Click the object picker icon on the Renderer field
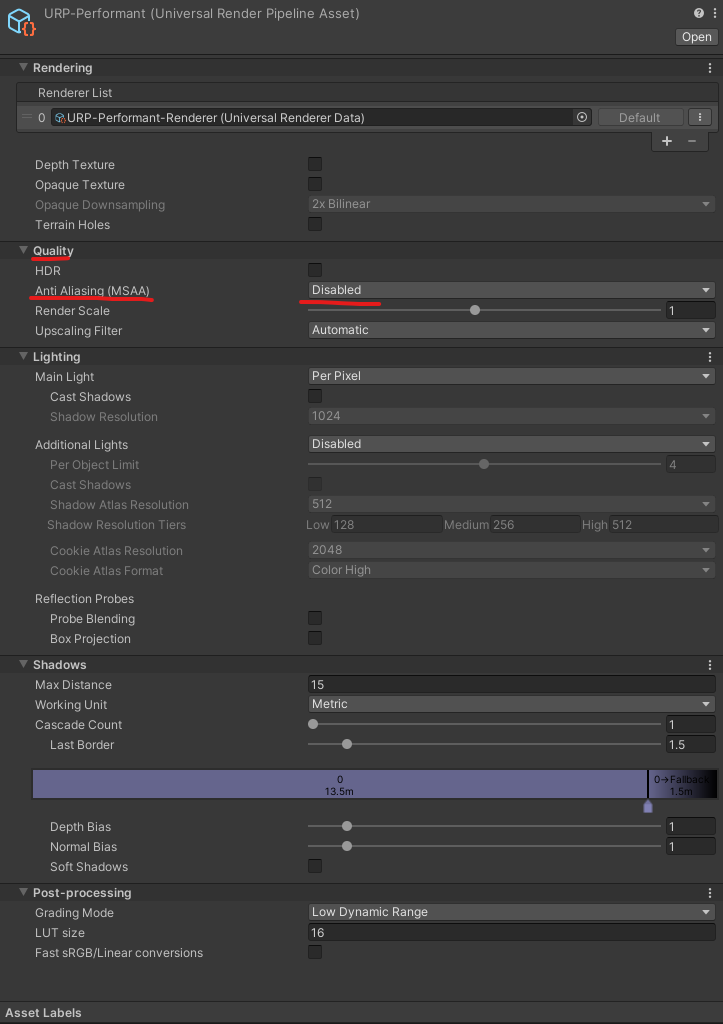The width and height of the screenshot is (723, 1024). 581,117
